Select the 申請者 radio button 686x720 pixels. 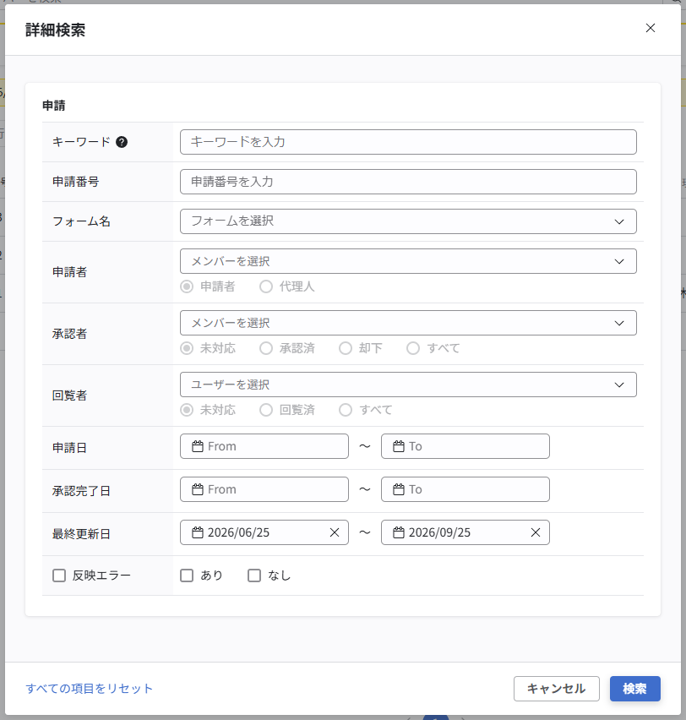point(186,287)
